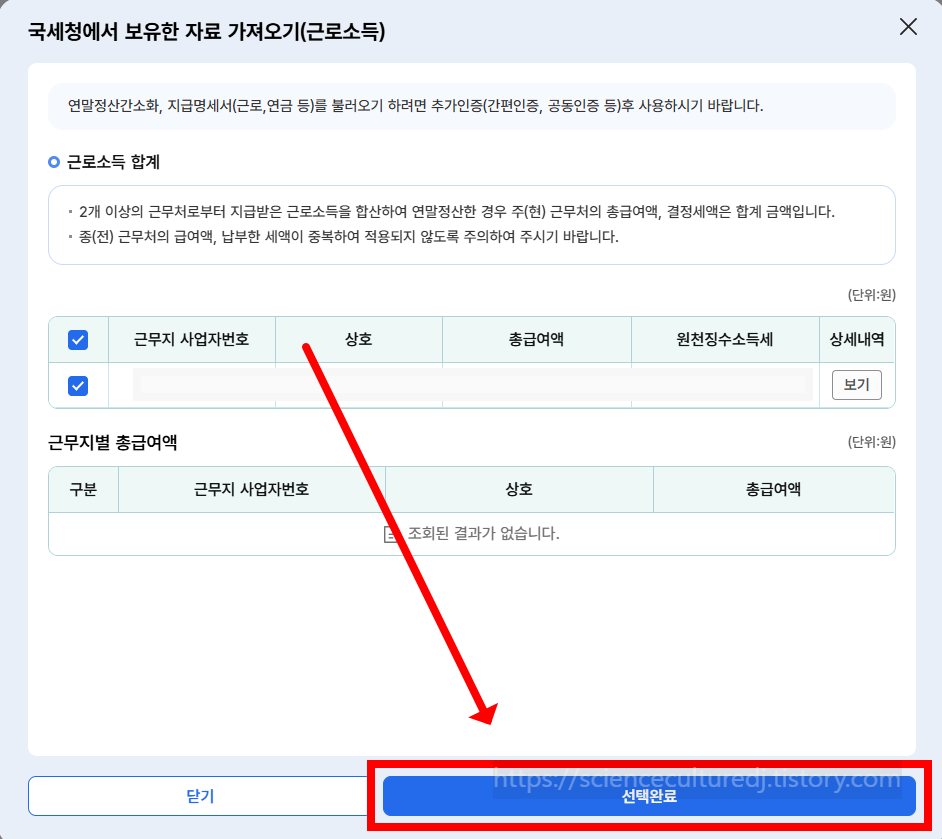Image resolution: width=942 pixels, height=839 pixels.
Task: Select 근무지 사업자번호 header in lower table
Action: coord(252,489)
